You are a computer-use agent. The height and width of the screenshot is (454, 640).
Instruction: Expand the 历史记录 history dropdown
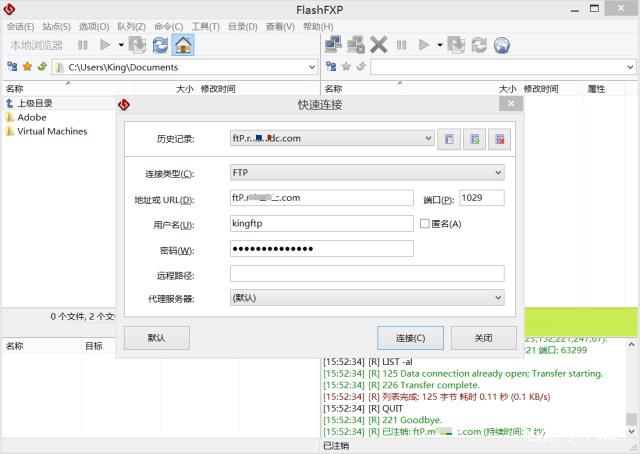pyautogui.click(x=428, y=138)
